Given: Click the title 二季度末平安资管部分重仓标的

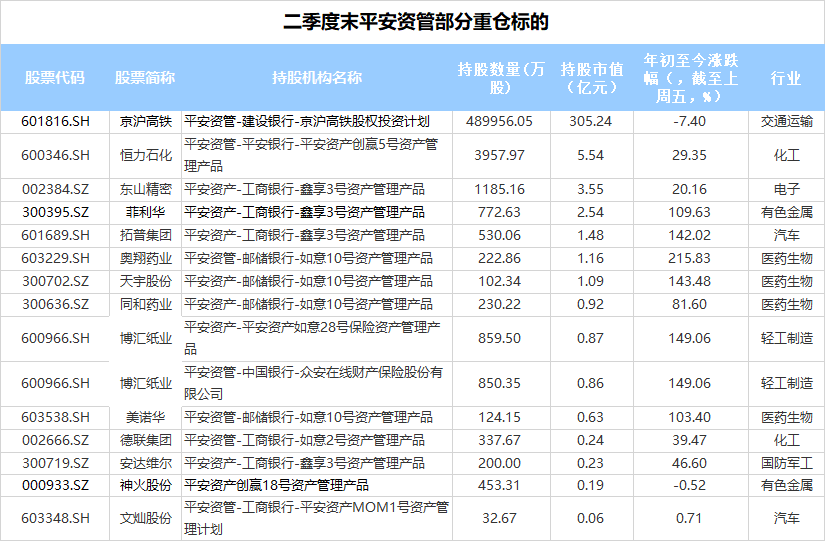Looking at the screenshot, I should [416, 22].
